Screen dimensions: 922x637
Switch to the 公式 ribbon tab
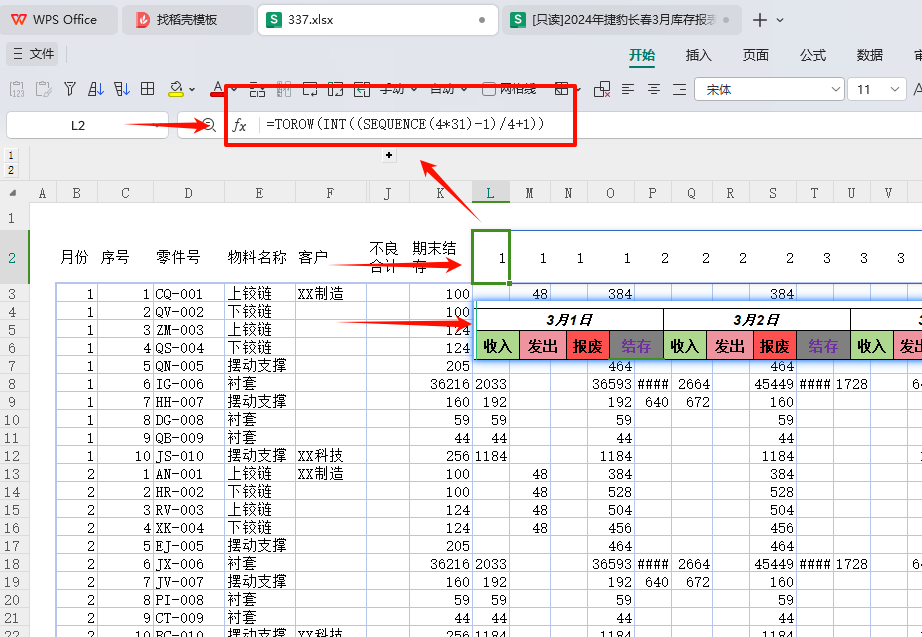[812, 55]
